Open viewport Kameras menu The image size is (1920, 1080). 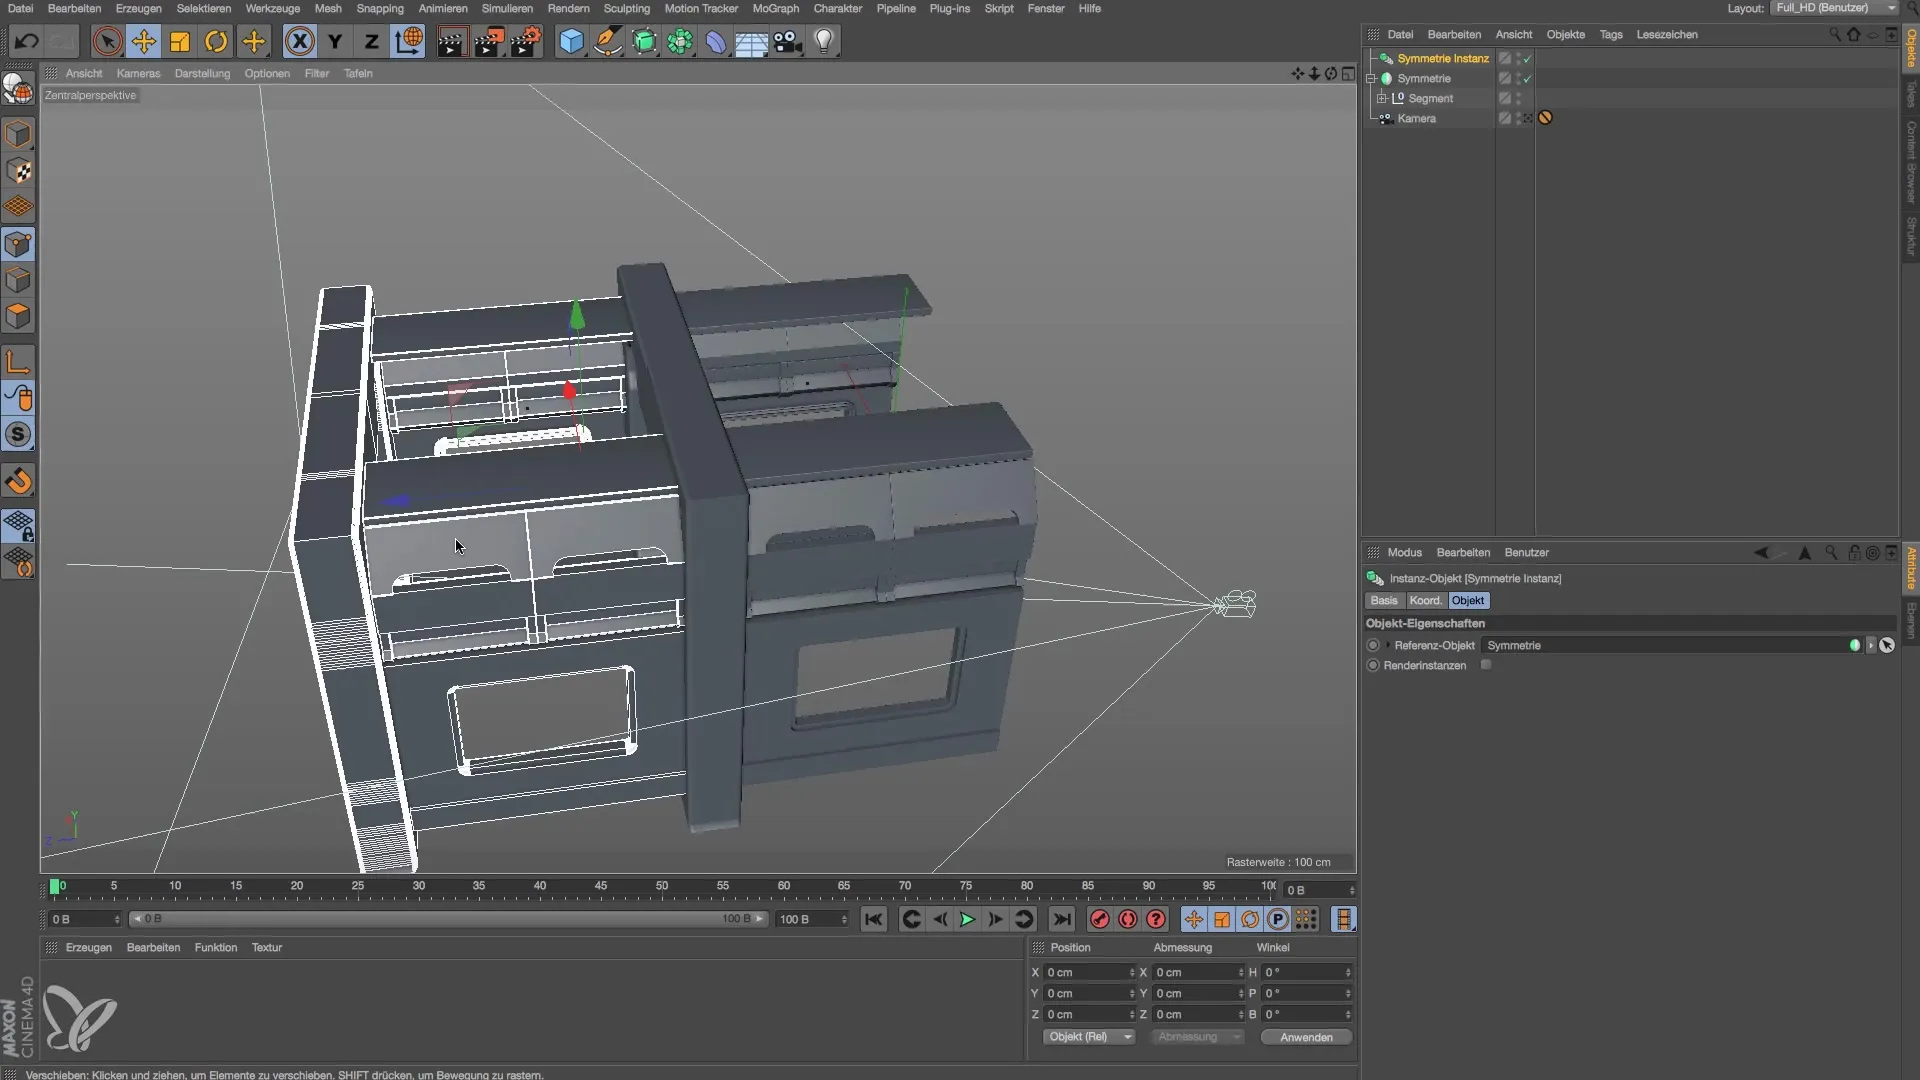pos(138,73)
